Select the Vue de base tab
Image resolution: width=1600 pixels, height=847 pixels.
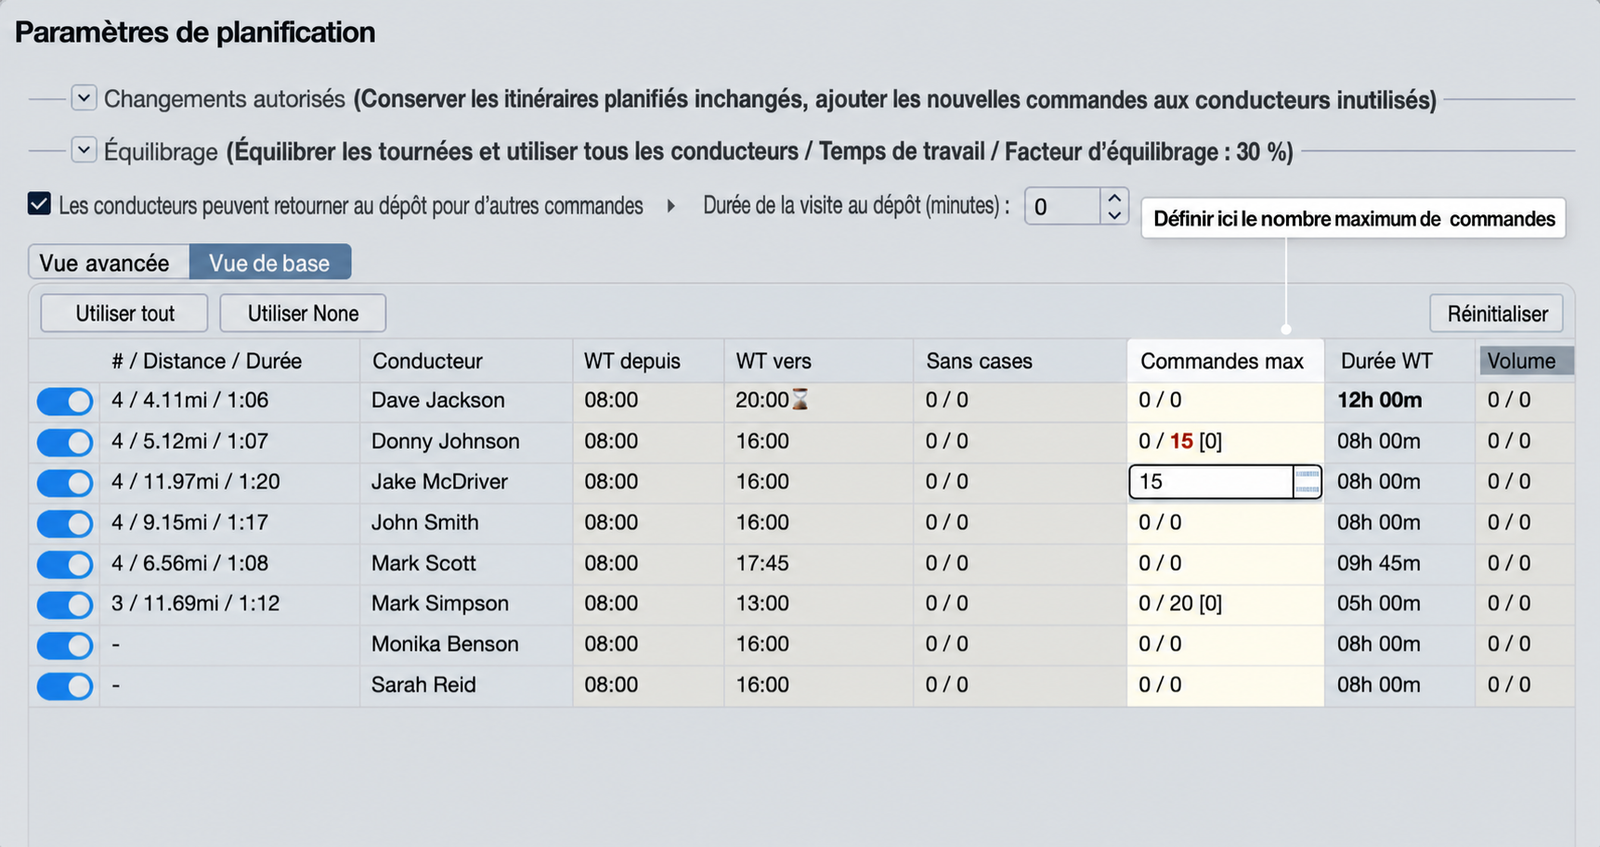pyautogui.click(x=270, y=263)
